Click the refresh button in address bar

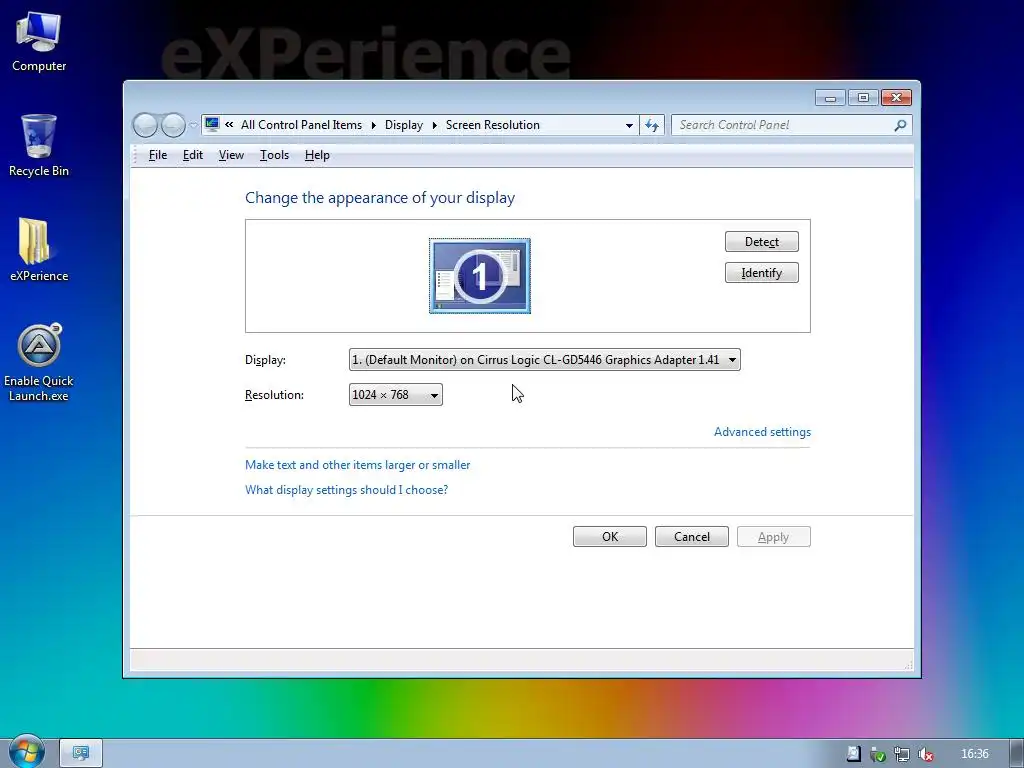(x=652, y=125)
